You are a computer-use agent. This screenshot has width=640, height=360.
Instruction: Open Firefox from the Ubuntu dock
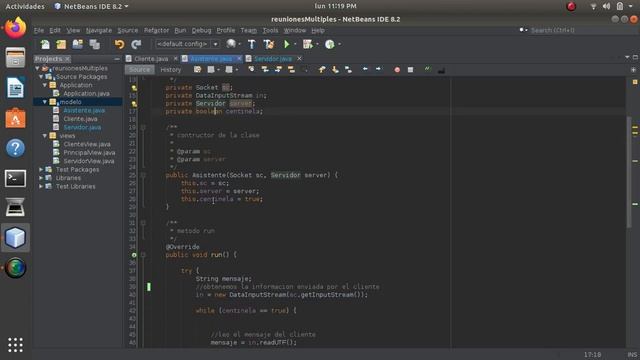tap(16, 28)
